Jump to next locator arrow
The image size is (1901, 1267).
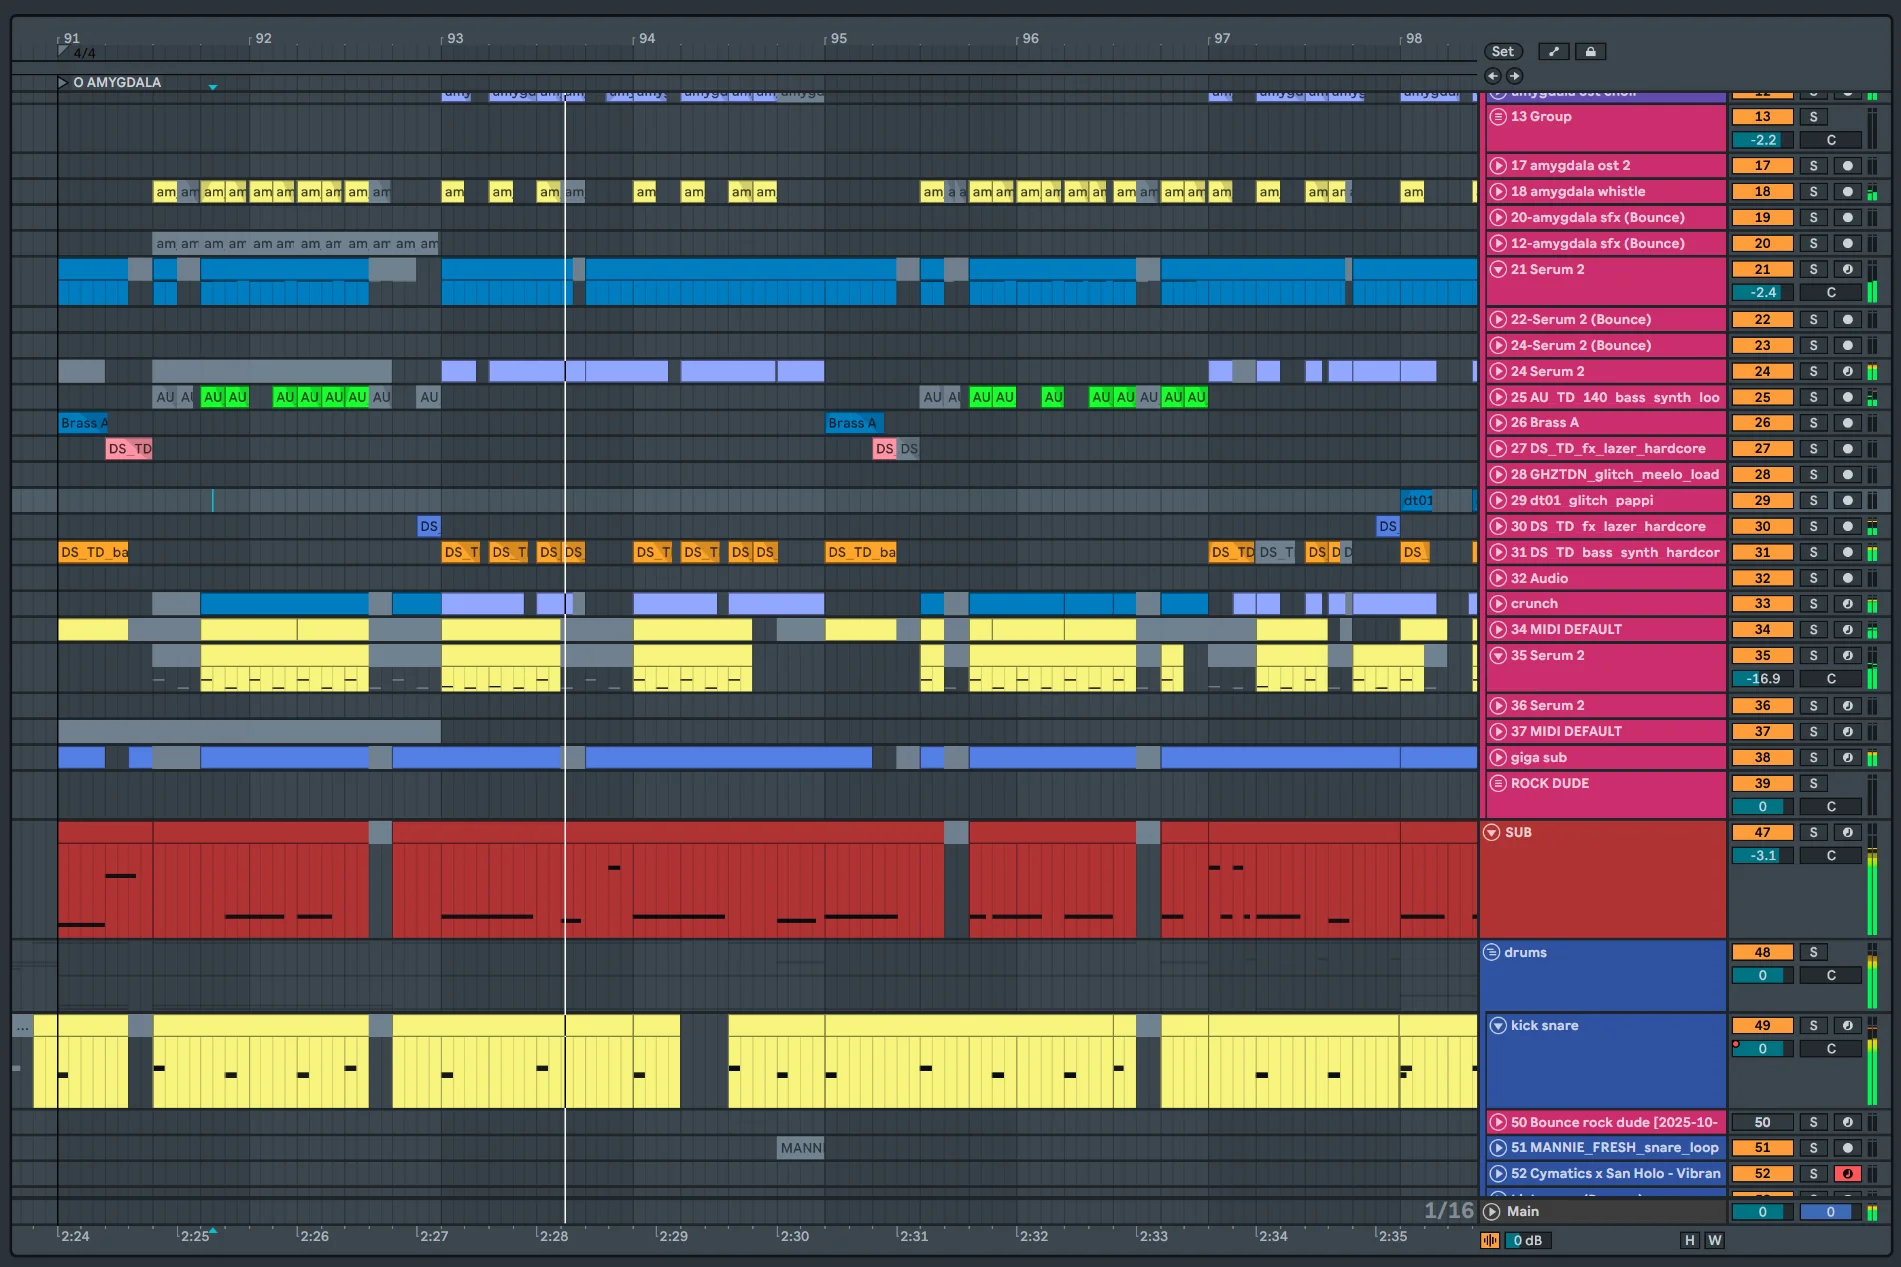click(x=1514, y=76)
